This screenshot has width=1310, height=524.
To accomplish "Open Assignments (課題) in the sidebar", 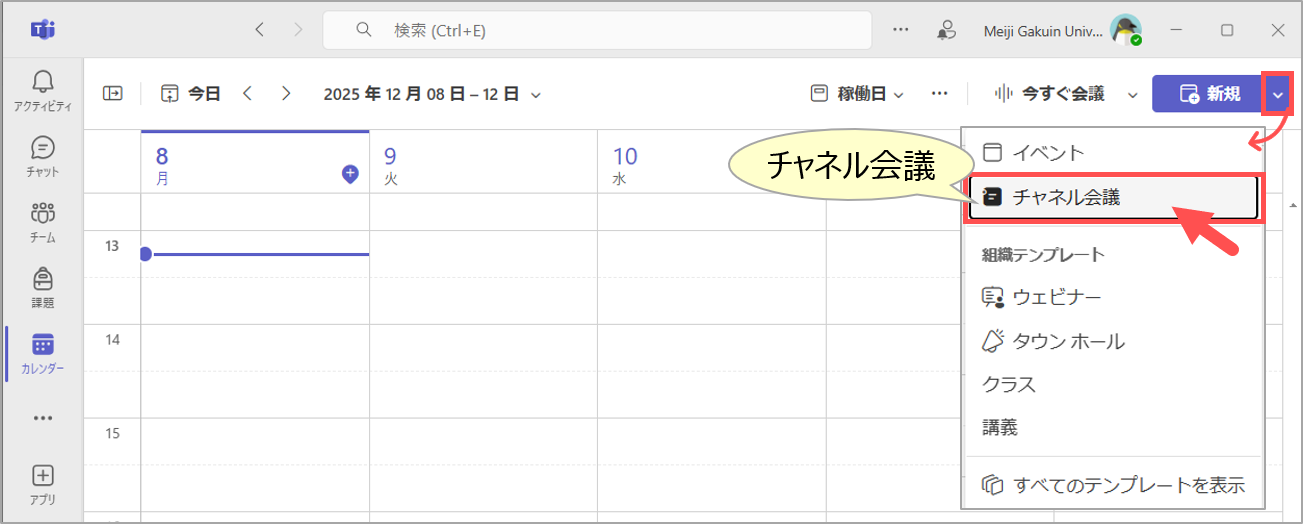I will tap(43, 285).
